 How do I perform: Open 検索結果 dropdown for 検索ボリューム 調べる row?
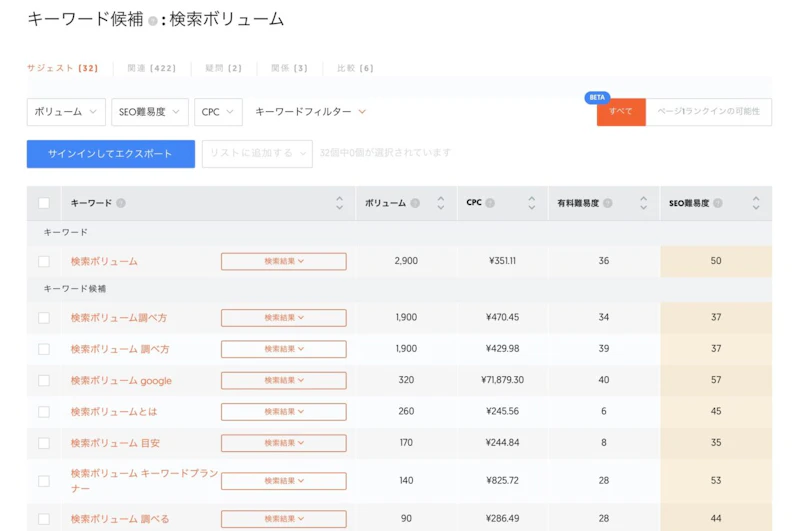pyautogui.click(x=284, y=519)
